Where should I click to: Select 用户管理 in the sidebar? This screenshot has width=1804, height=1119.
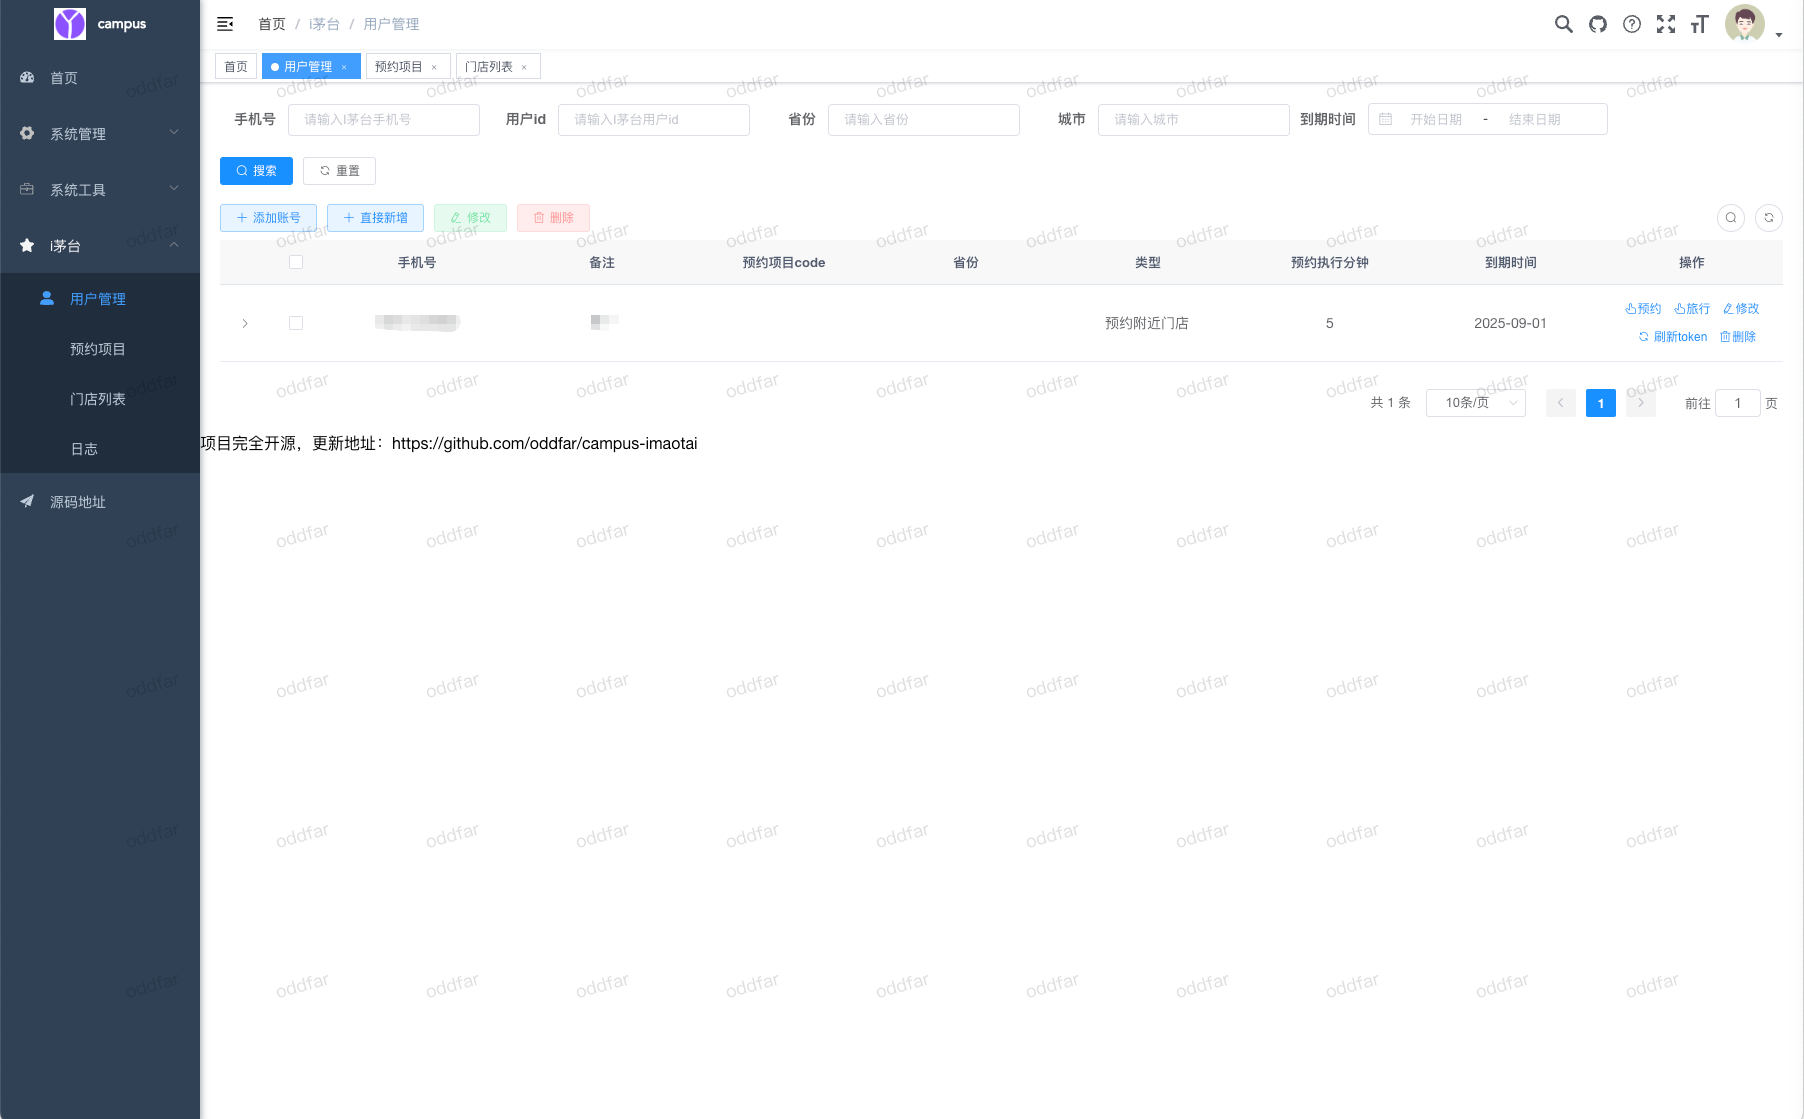pos(100,299)
